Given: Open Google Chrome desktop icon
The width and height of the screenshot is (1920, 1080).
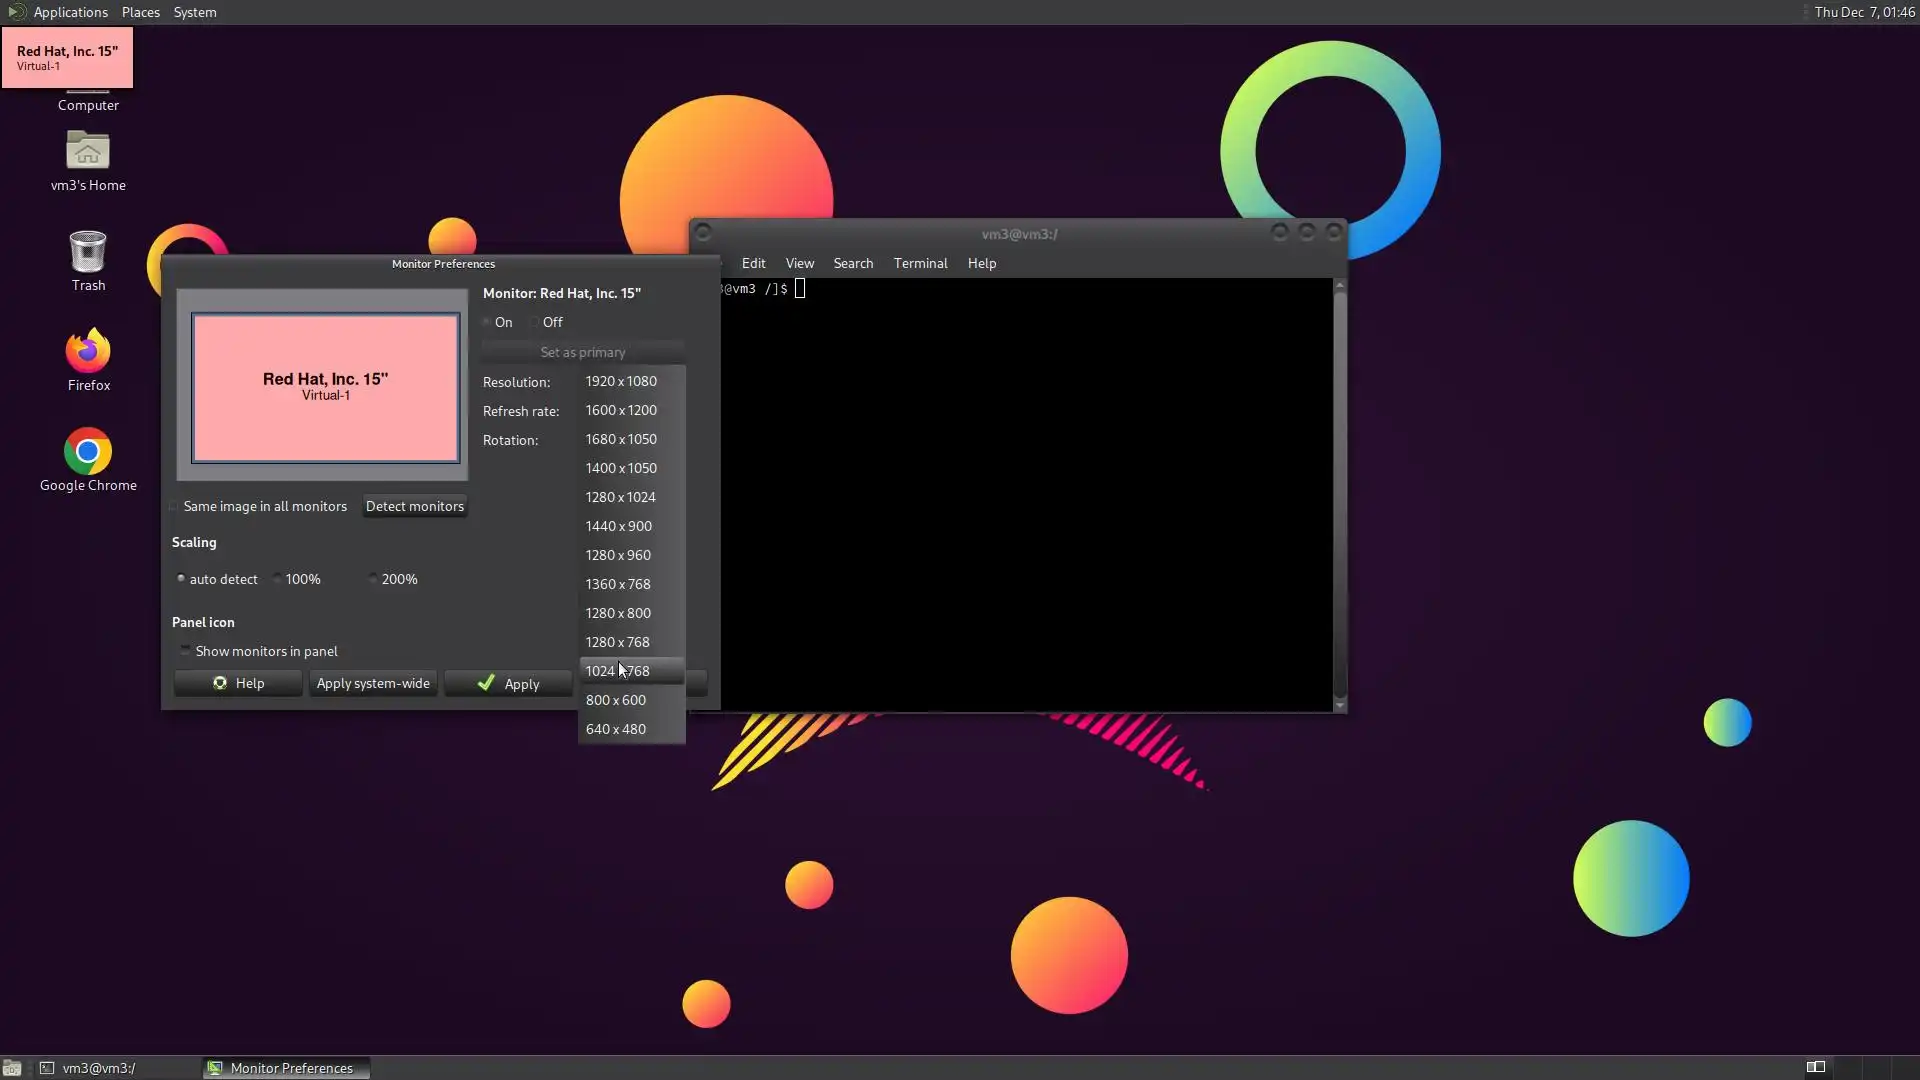Looking at the screenshot, I should 88,452.
